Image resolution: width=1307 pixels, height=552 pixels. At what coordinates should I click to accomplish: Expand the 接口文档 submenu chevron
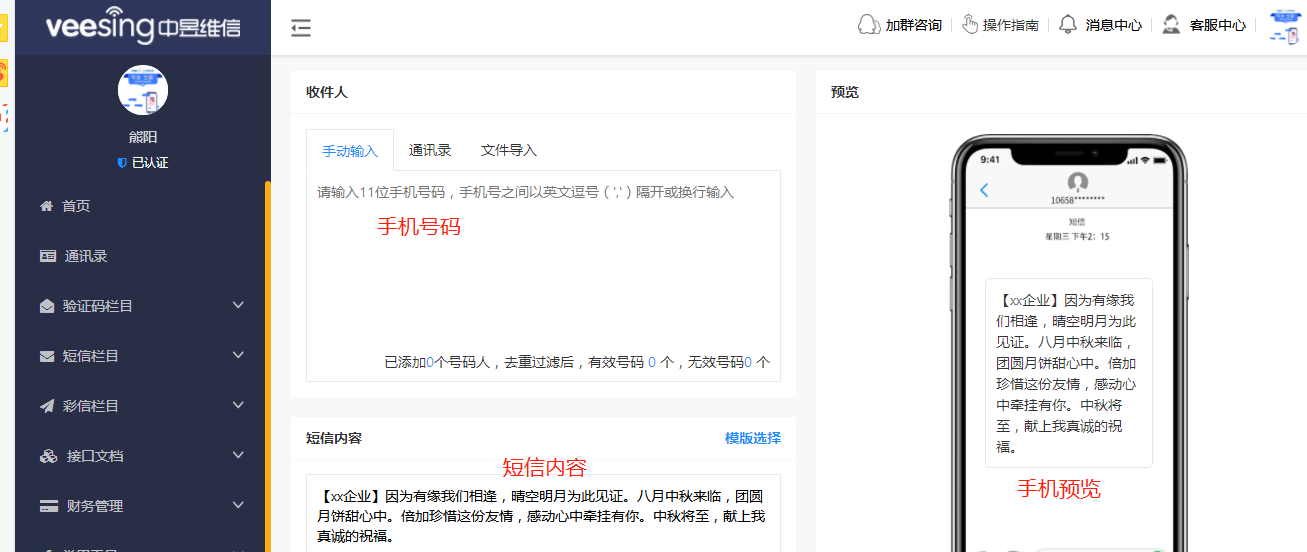238,455
